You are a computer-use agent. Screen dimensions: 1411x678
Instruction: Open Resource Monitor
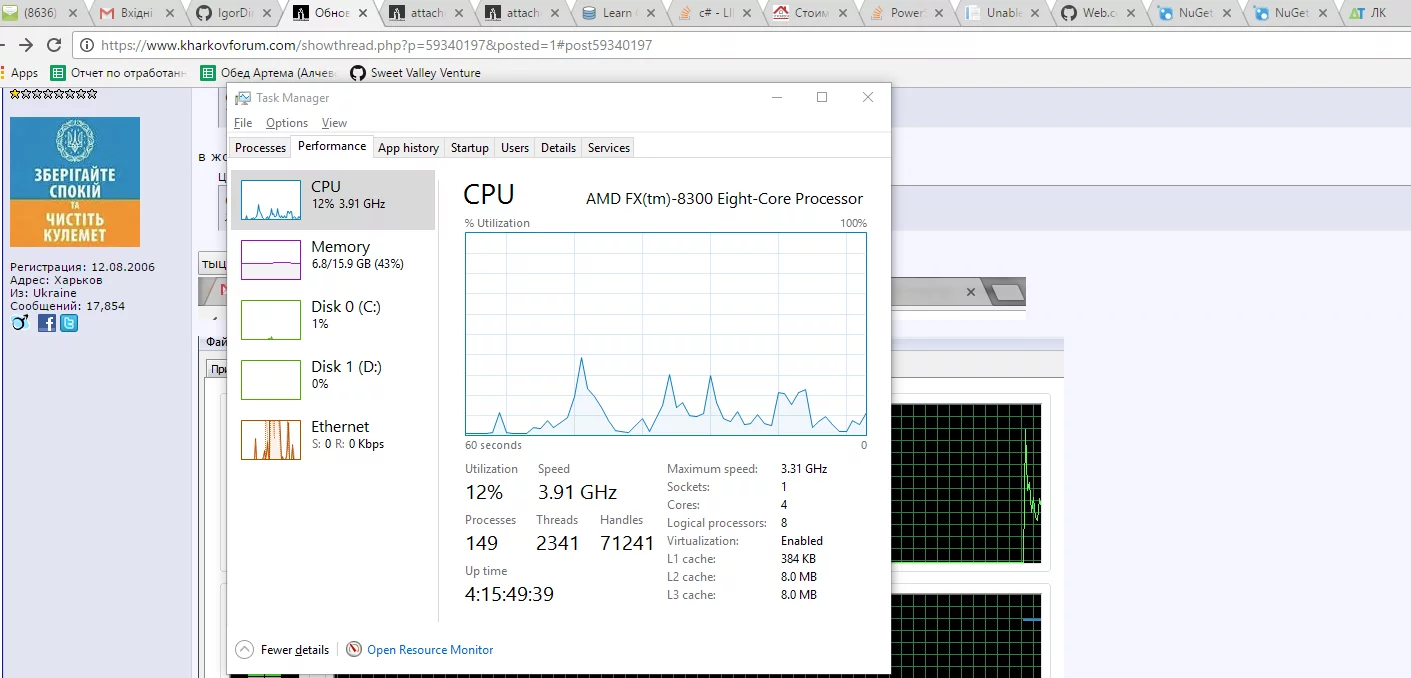pos(429,649)
